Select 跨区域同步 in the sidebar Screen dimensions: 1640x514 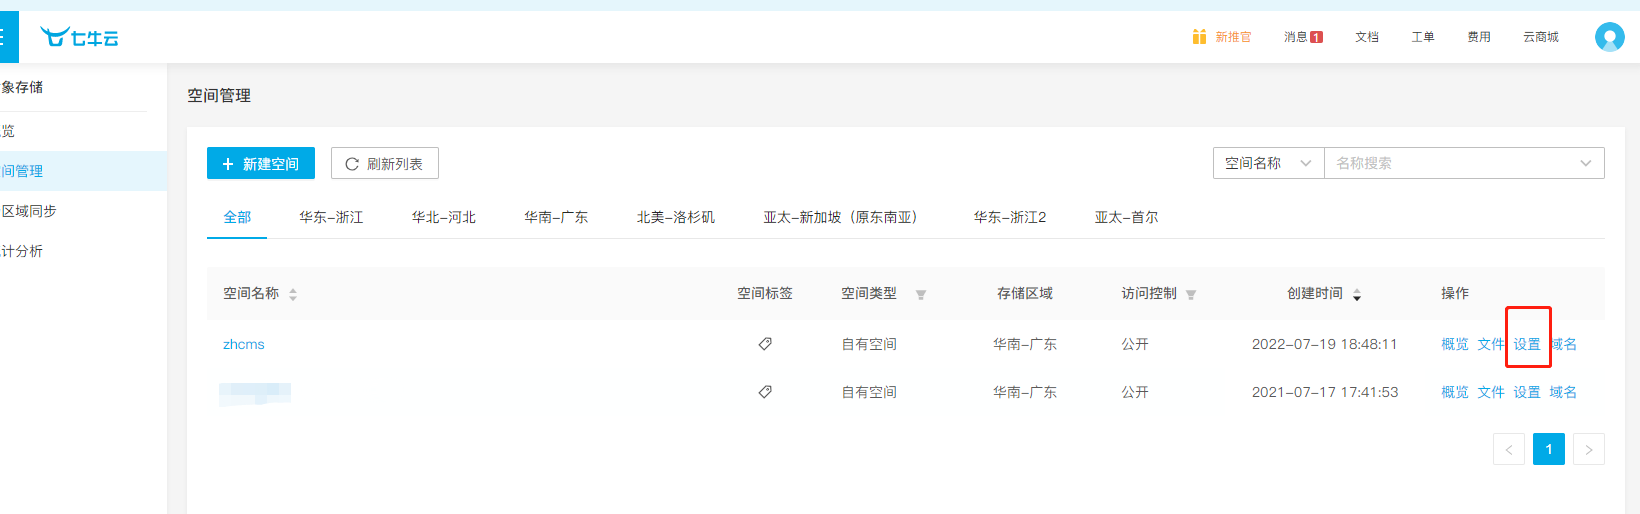pos(29,211)
